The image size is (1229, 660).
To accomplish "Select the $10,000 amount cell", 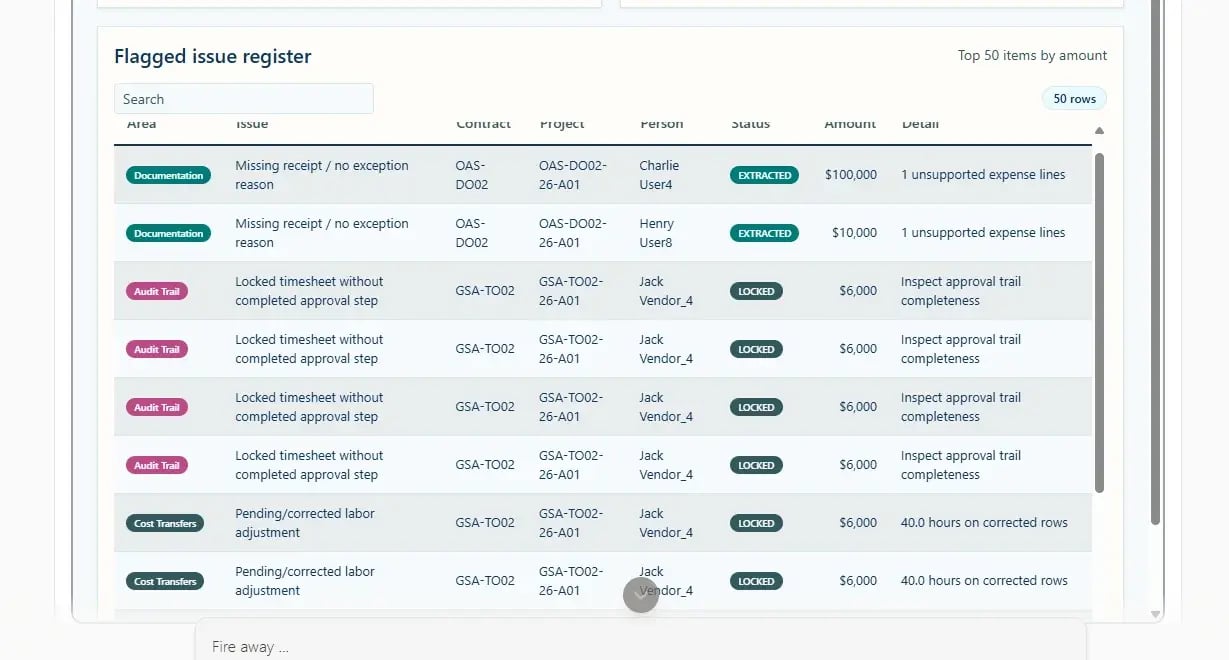I will click(854, 233).
